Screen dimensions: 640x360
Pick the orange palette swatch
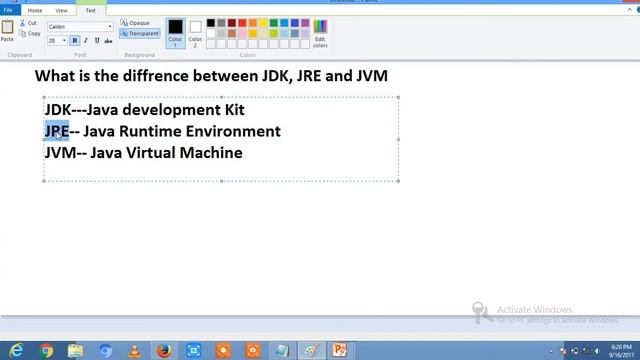pyautogui.click(x=253, y=23)
